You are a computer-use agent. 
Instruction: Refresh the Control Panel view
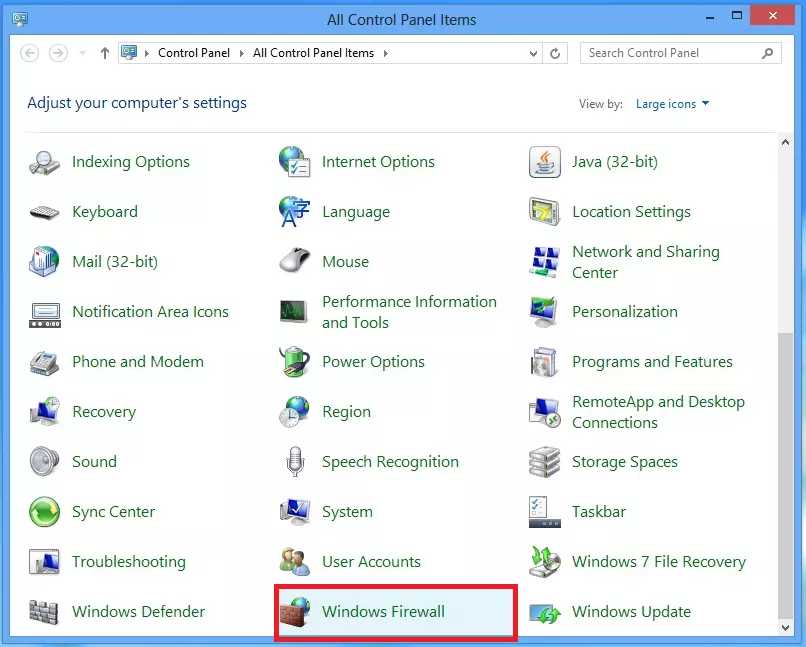pyautogui.click(x=555, y=53)
